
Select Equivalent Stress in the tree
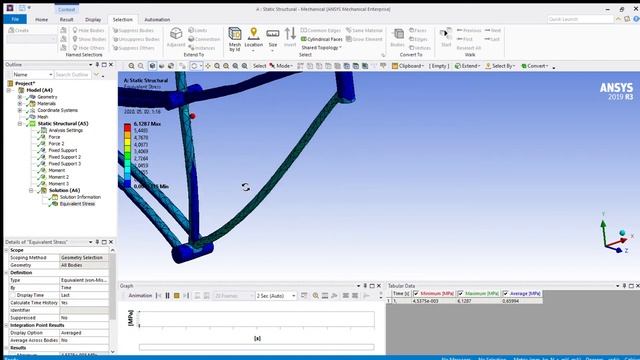77,204
